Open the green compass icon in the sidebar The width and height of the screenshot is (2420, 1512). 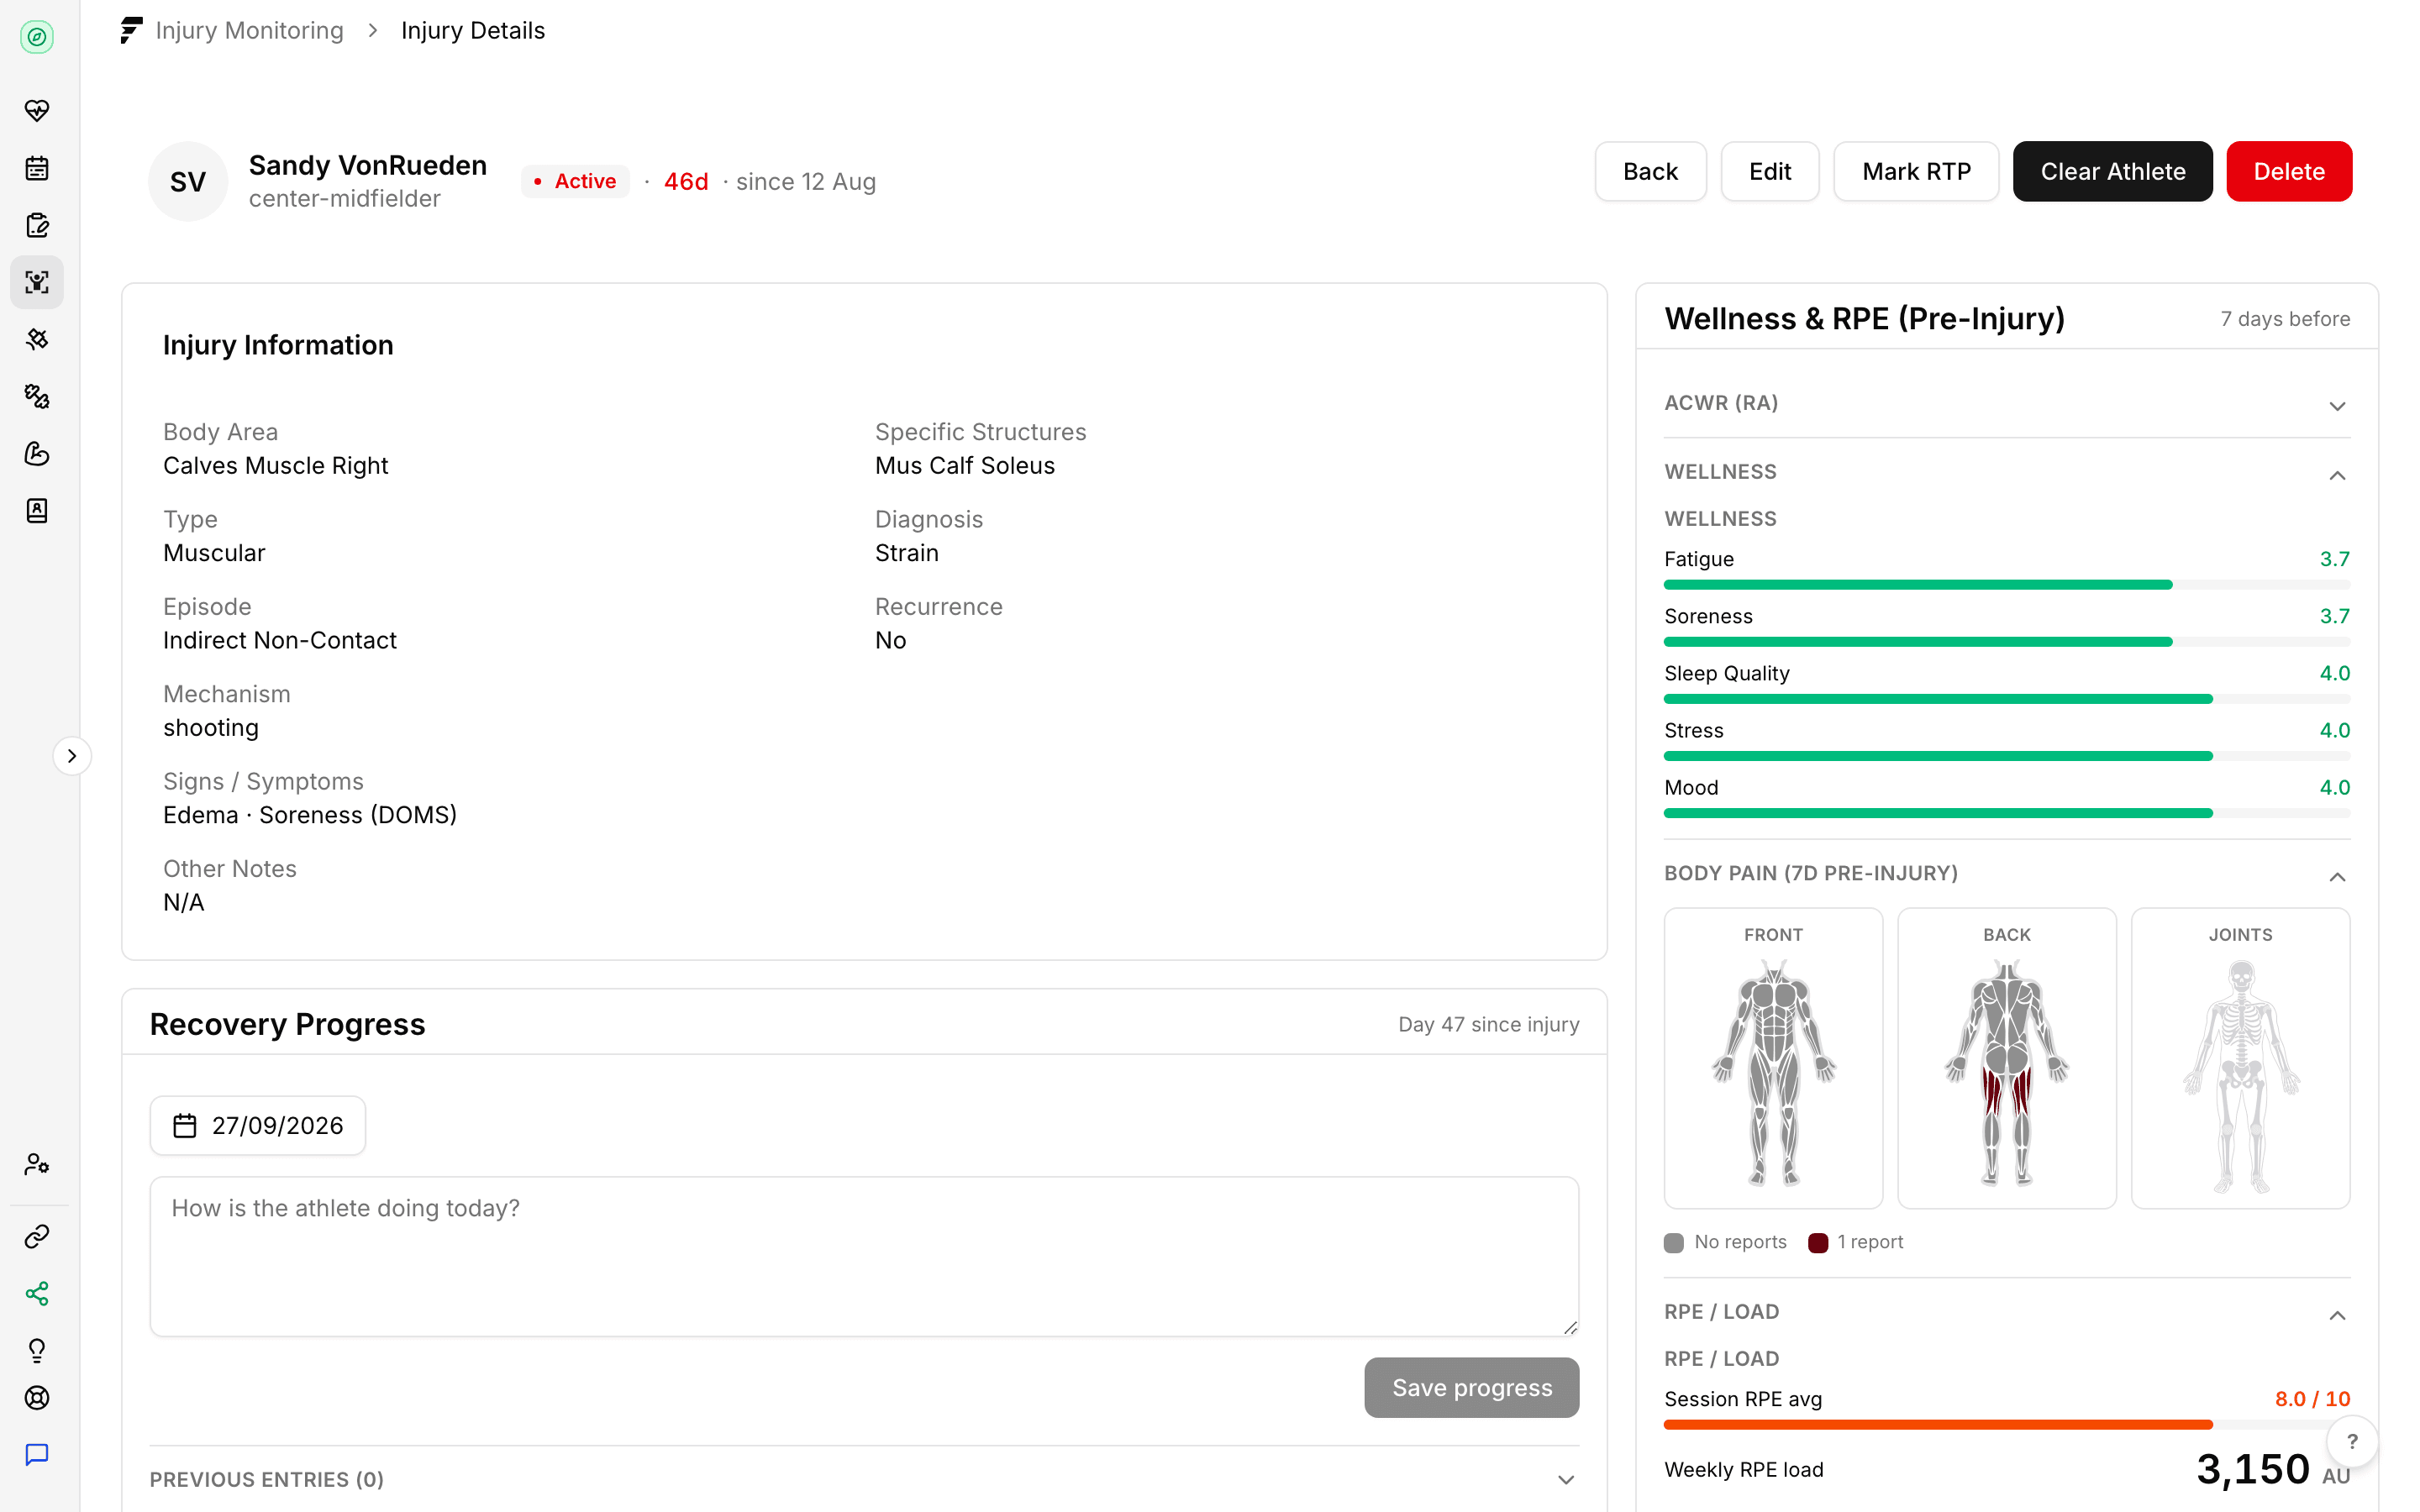coord(37,38)
